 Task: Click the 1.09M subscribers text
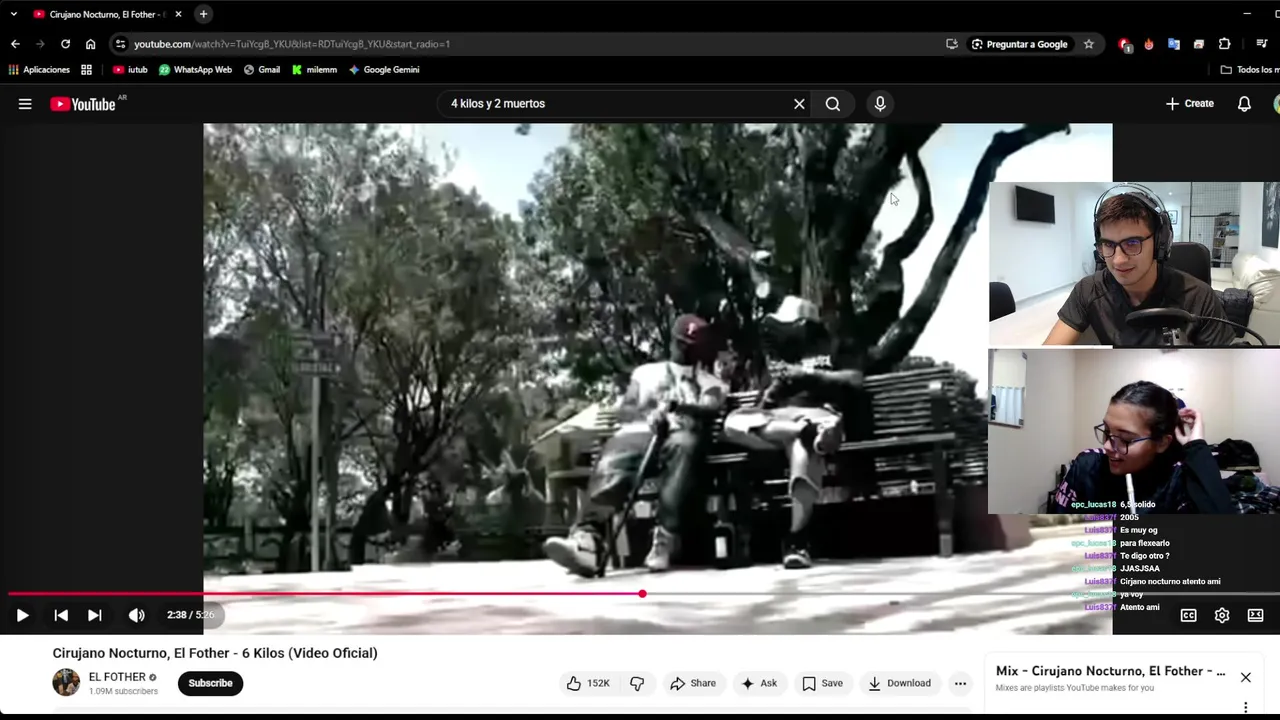(123, 691)
